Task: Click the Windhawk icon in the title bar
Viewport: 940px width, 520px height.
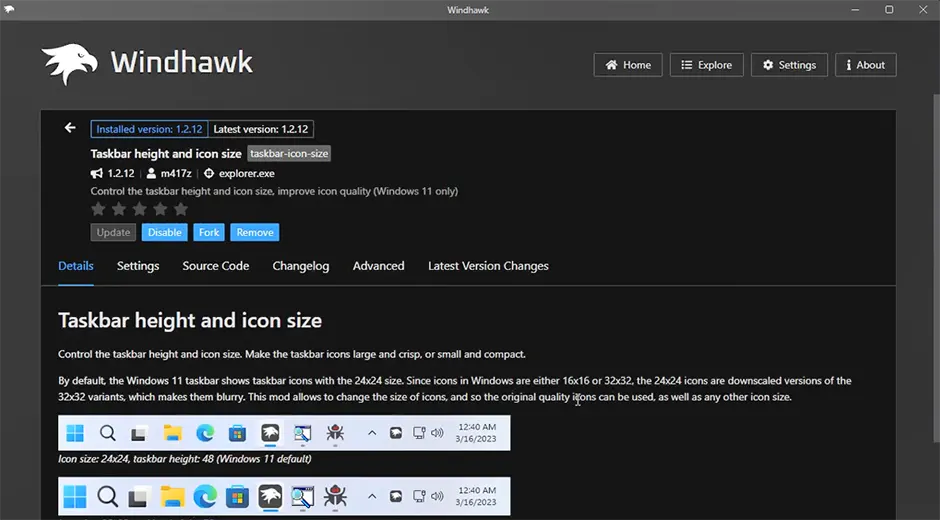Action: pos(9,10)
